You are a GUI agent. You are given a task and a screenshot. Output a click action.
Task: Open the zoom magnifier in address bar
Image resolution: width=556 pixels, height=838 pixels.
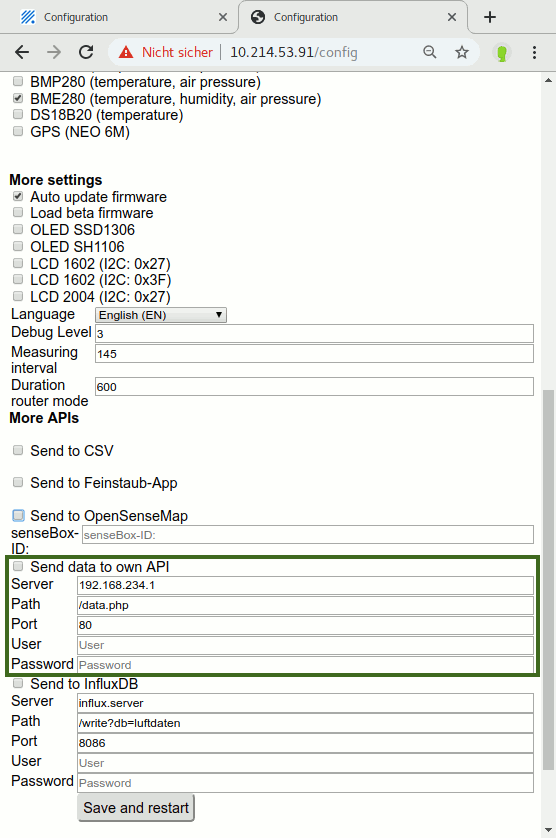pos(429,52)
